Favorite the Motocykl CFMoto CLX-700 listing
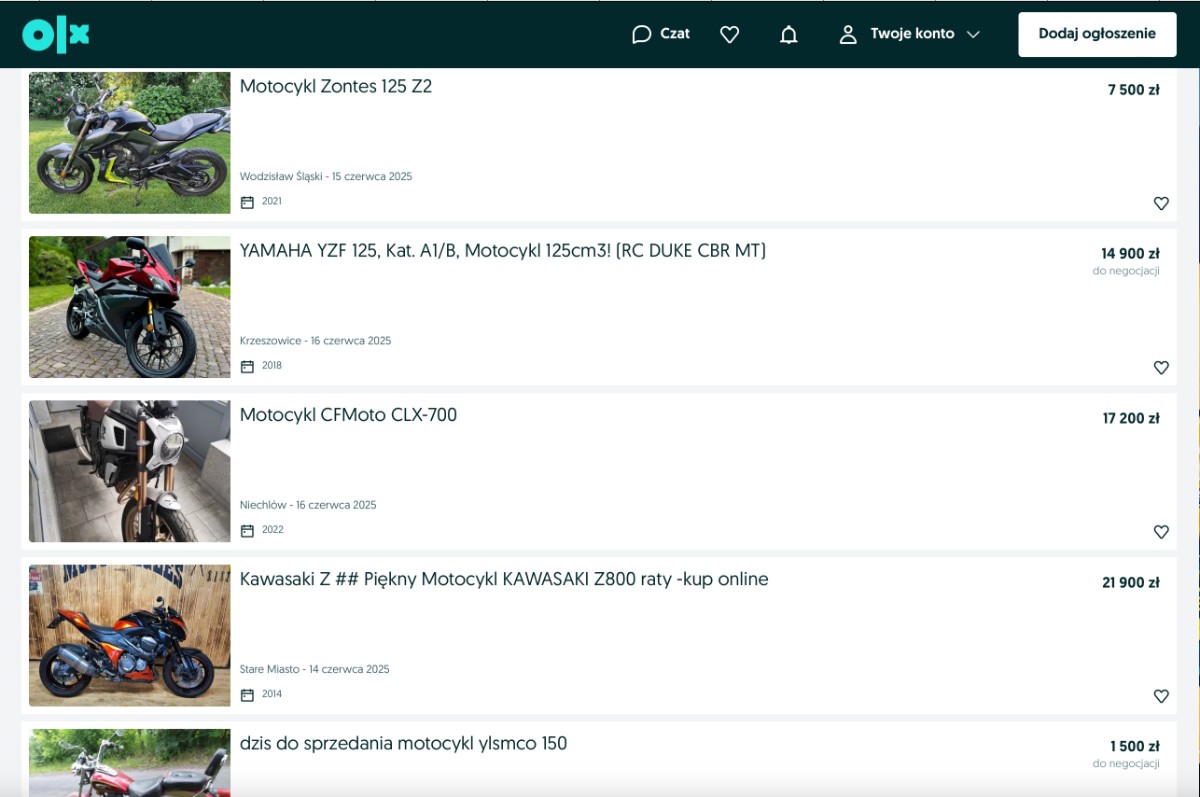Viewport: 1200px width, 797px height. (x=1161, y=532)
